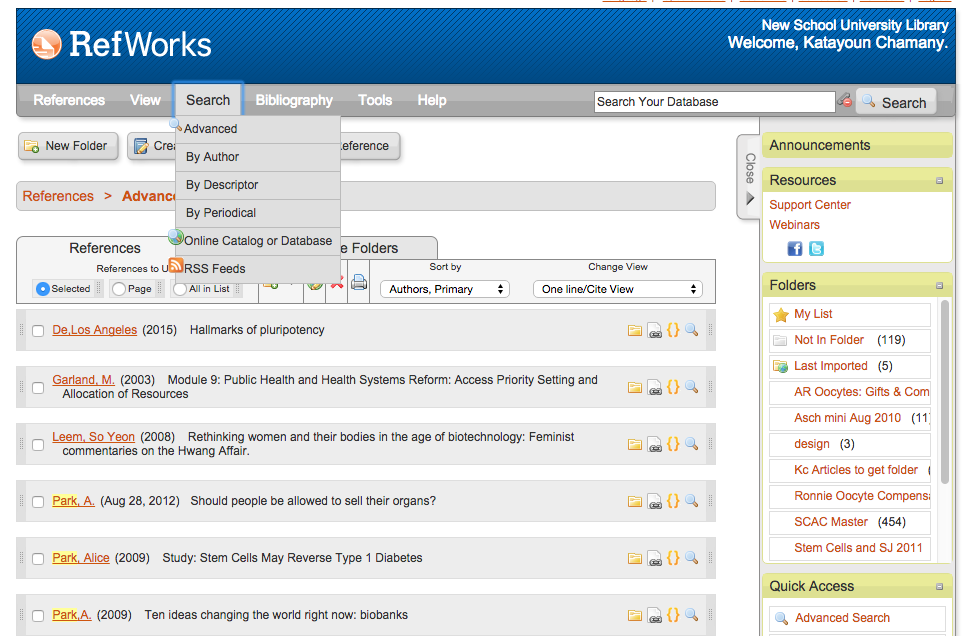Screen dimensions: 964x636
Task: Open the Bibliography menu
Action: (294, 100)
